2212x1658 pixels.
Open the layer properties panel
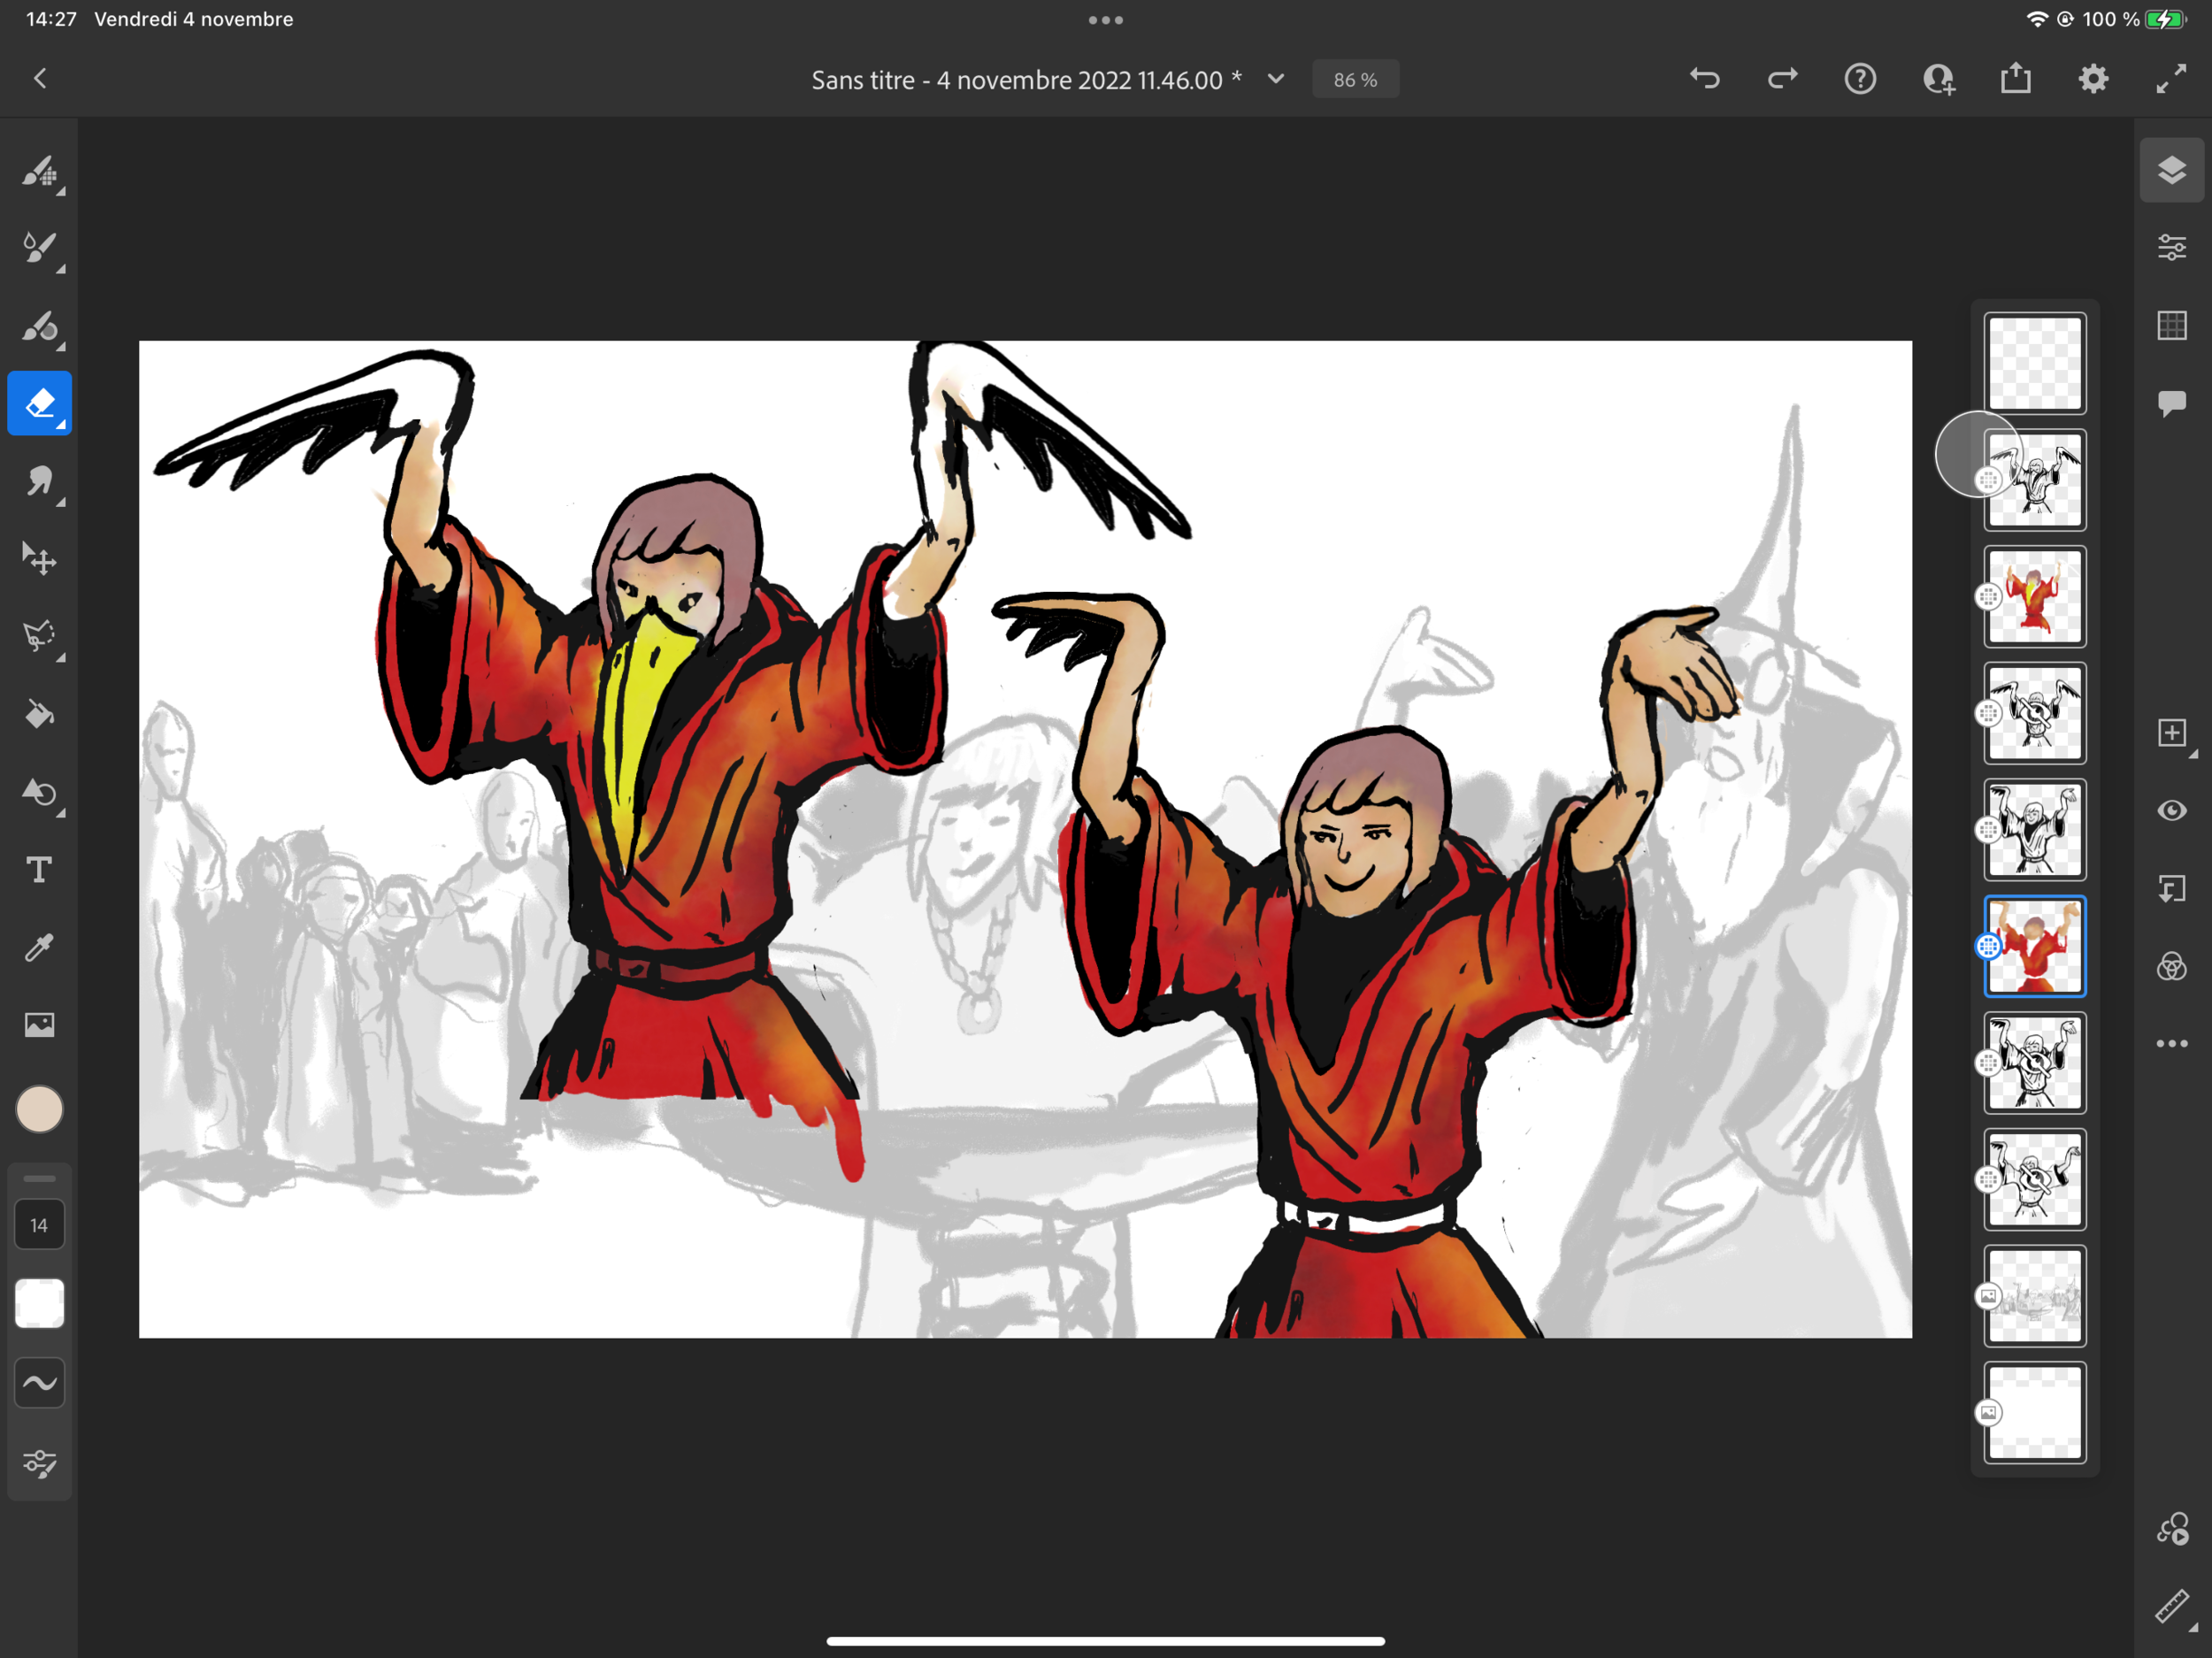2171,247
